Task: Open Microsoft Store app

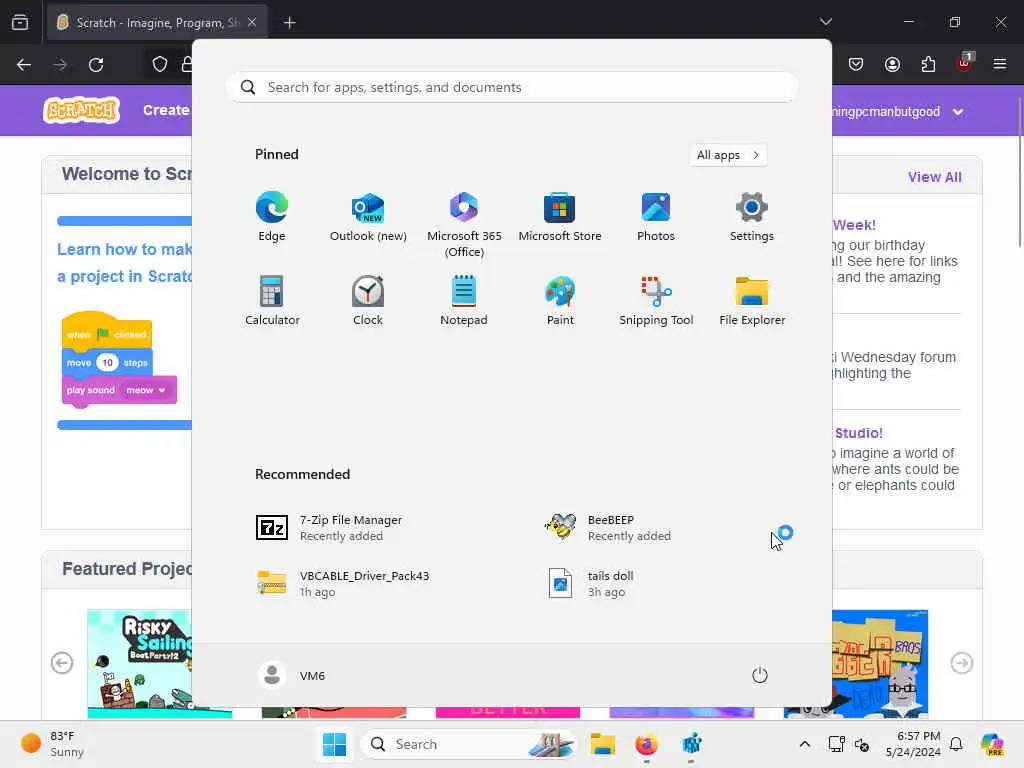Action: (560, 217)
